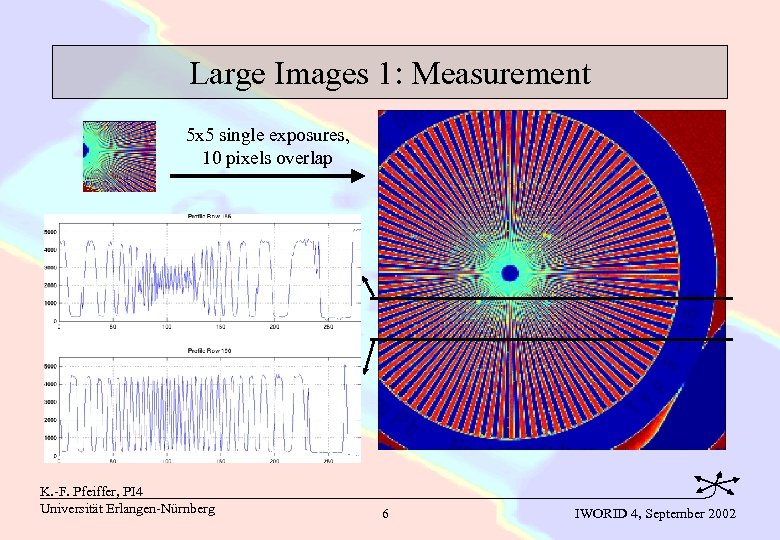The image size is (780, 540).
Task: Select the upper profile row plot
Action: (202, 270)
